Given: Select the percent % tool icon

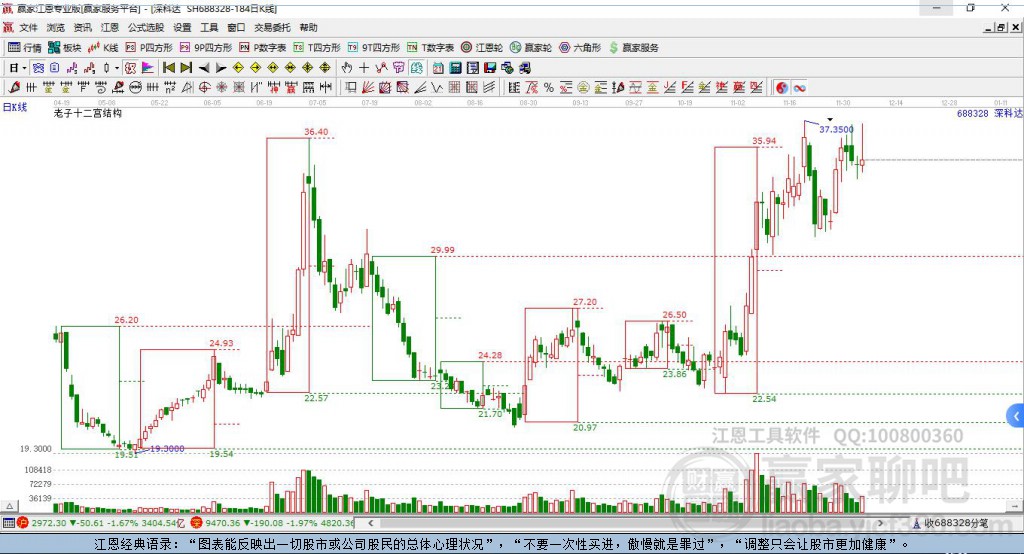Looking at the screenshot, I should [x=549, y=88].
